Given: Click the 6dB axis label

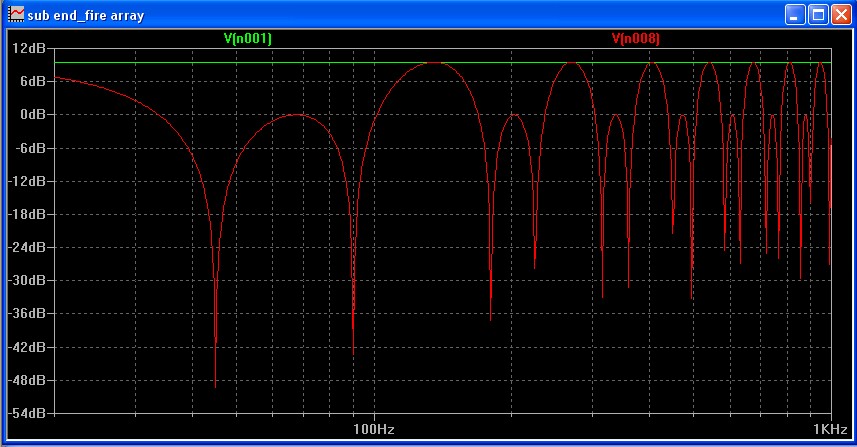Looking at the screenshot, I should tap(33, 81).
